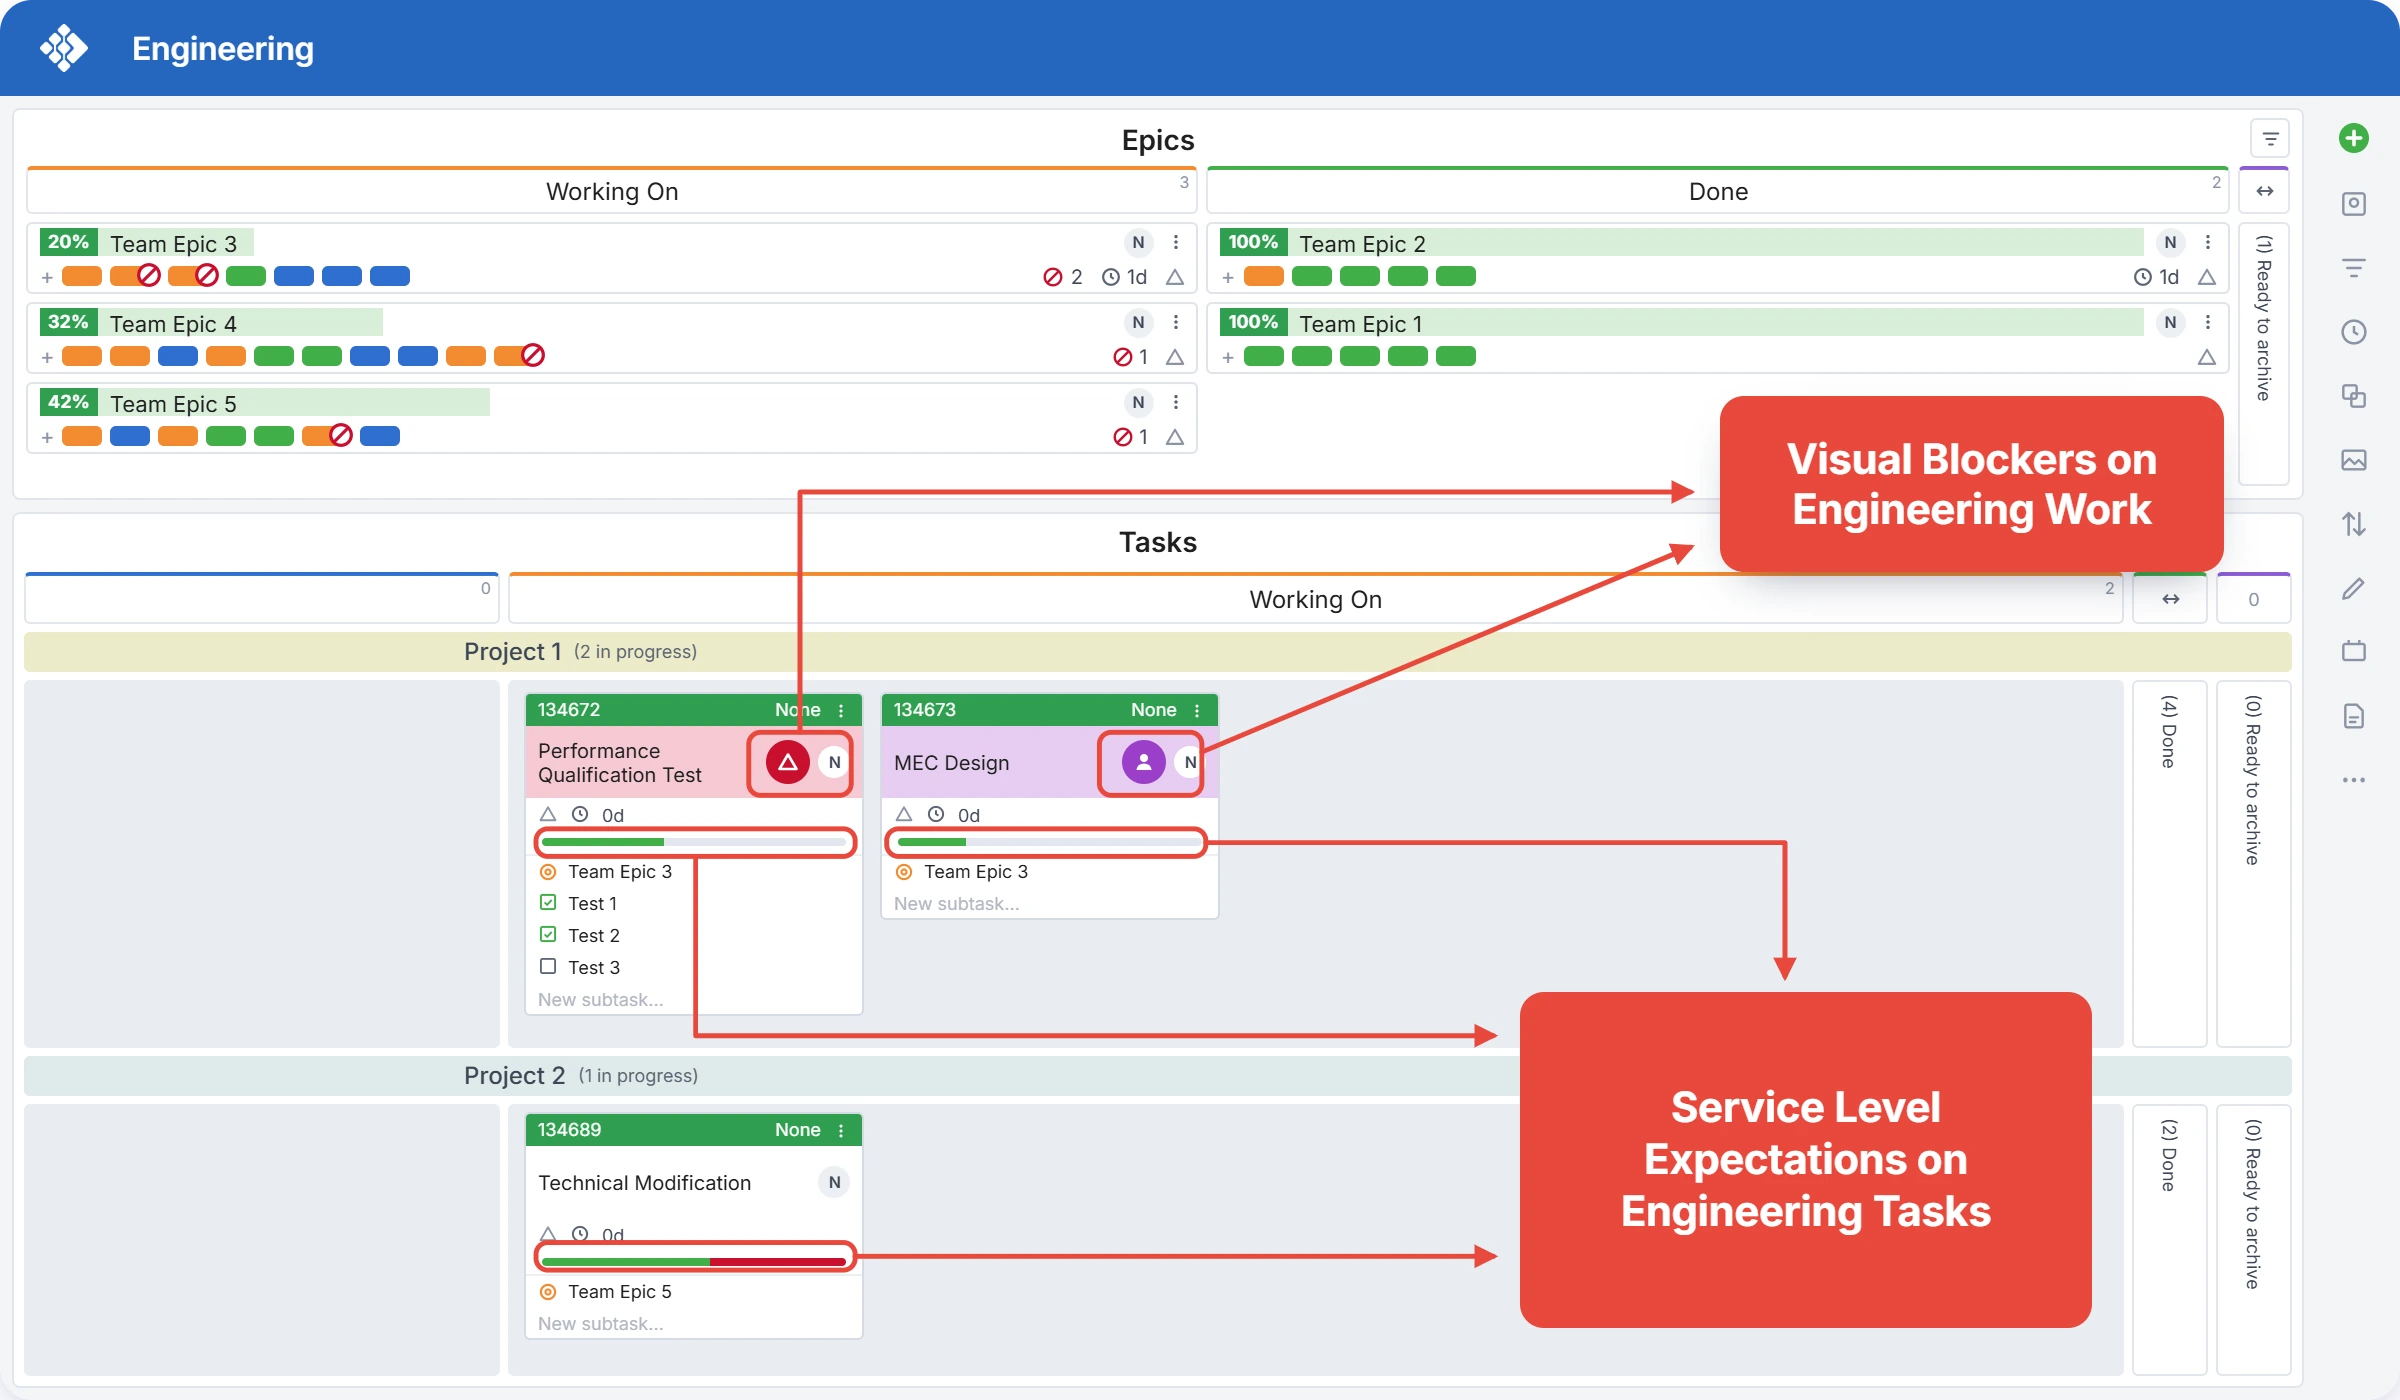Open the Epics section filter dropdown
The width and height of the screenshot is (2400, 1400).
pyautogui.click(x=2270, y=139)
